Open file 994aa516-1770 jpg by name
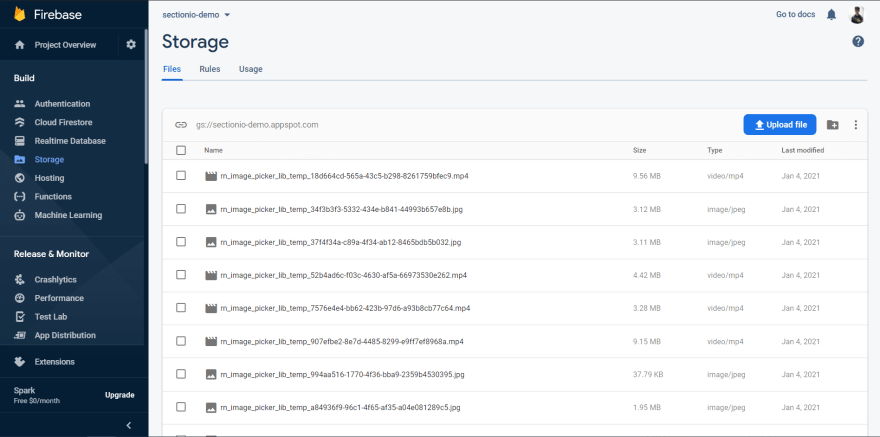 click(x=342, y=374)
